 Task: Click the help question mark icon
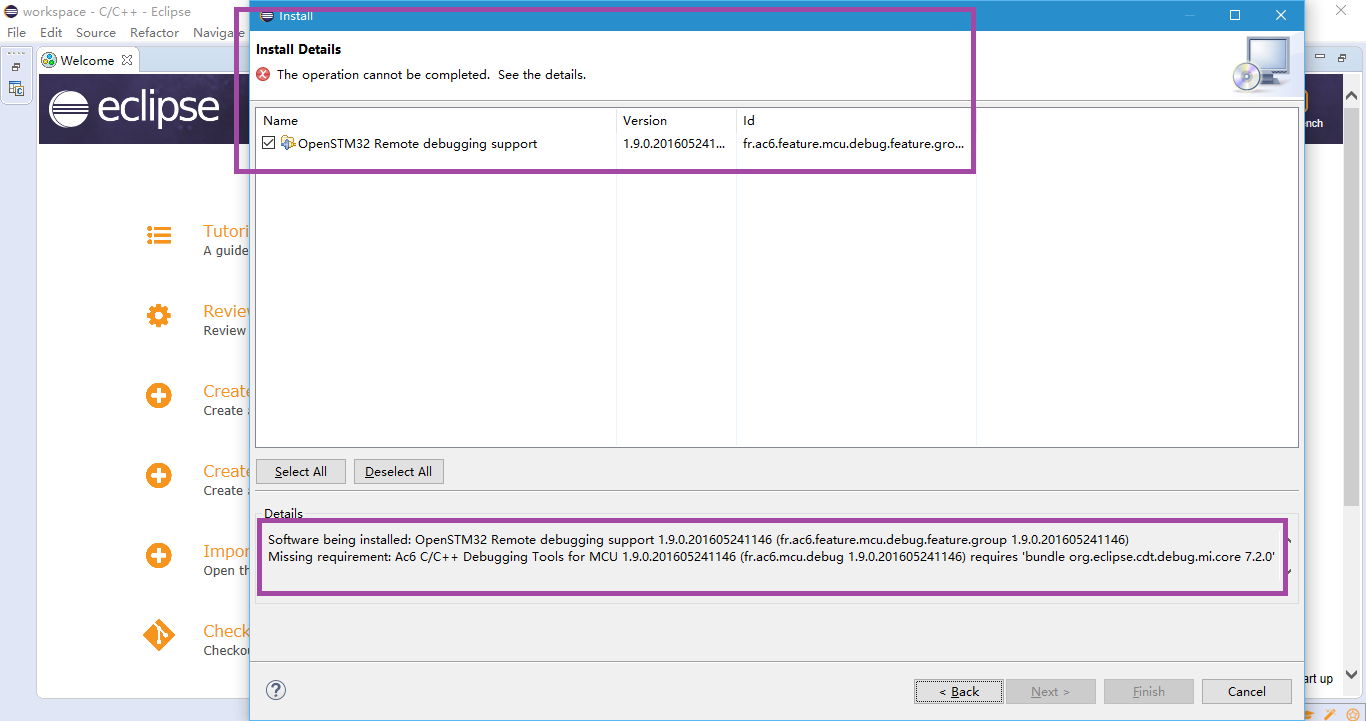pos(276,690)
